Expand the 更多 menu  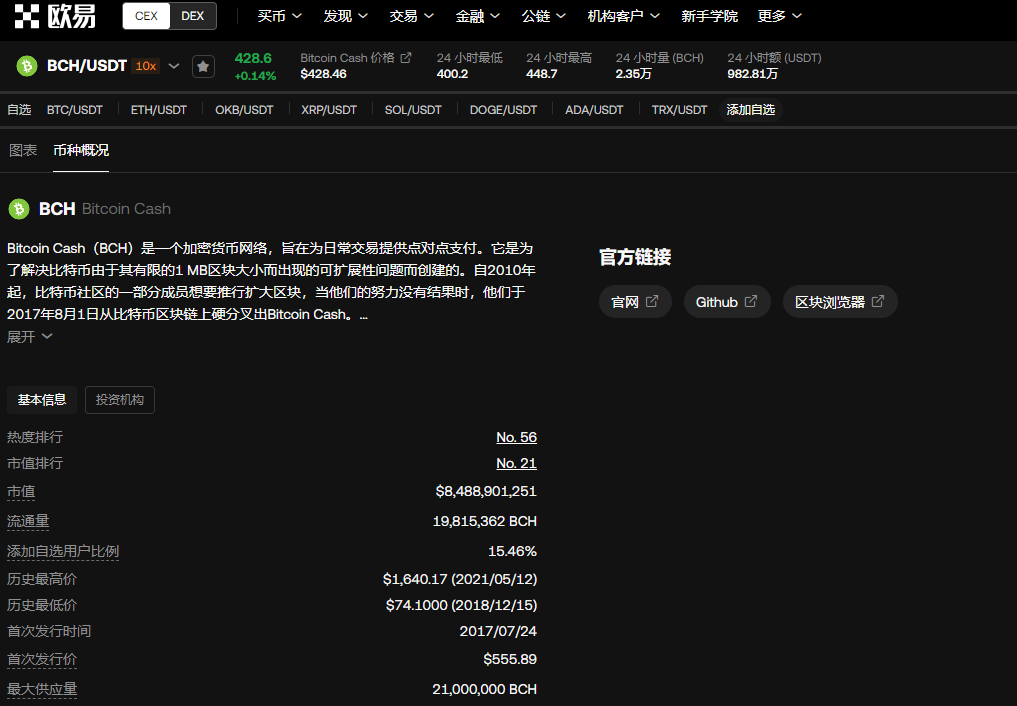coord(780,16)
